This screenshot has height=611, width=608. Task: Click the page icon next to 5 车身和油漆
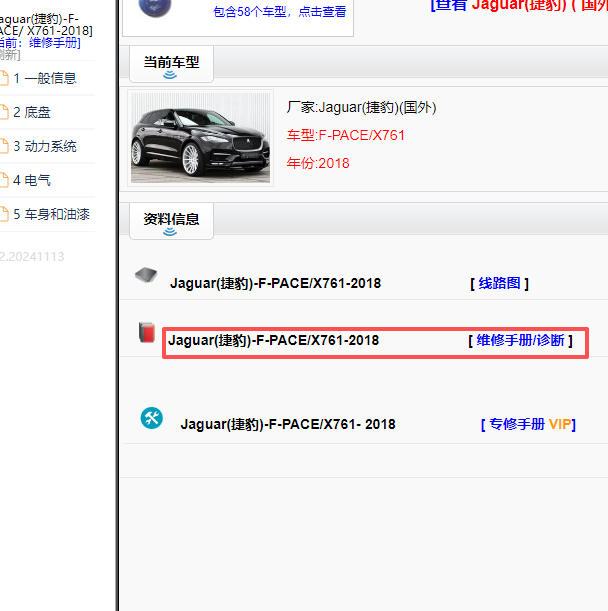click(4, 214)
